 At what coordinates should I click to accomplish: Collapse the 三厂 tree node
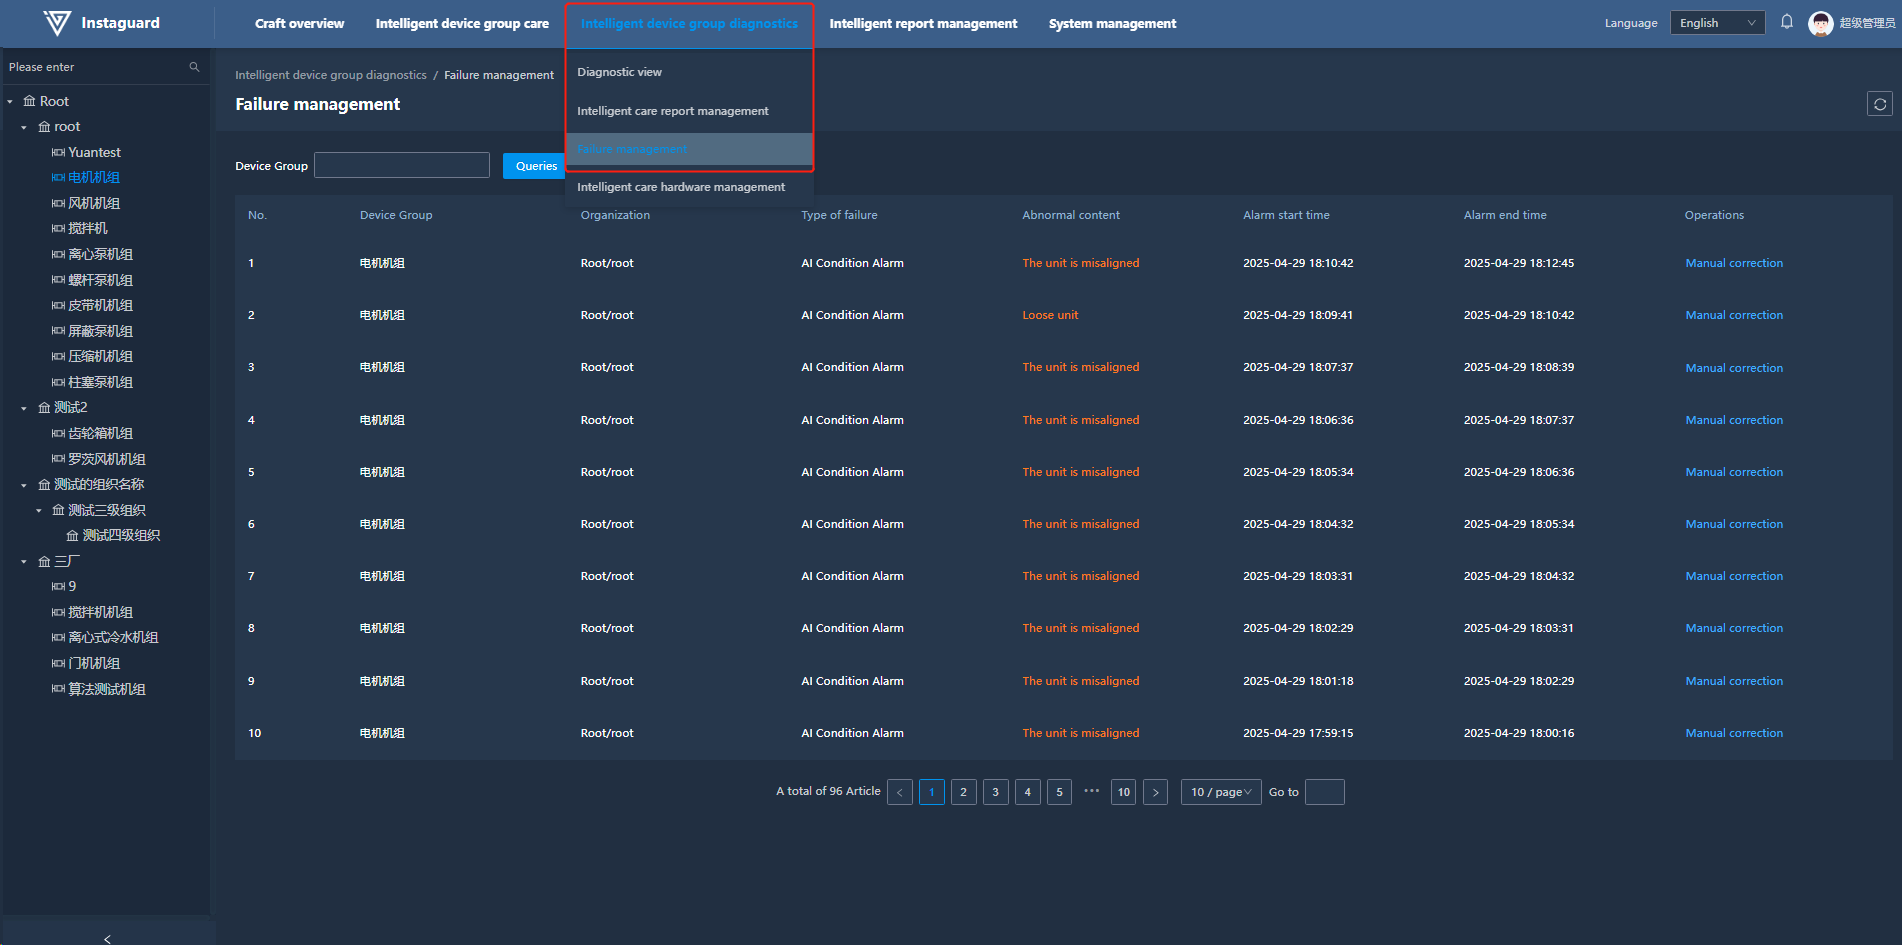(24, 562)
